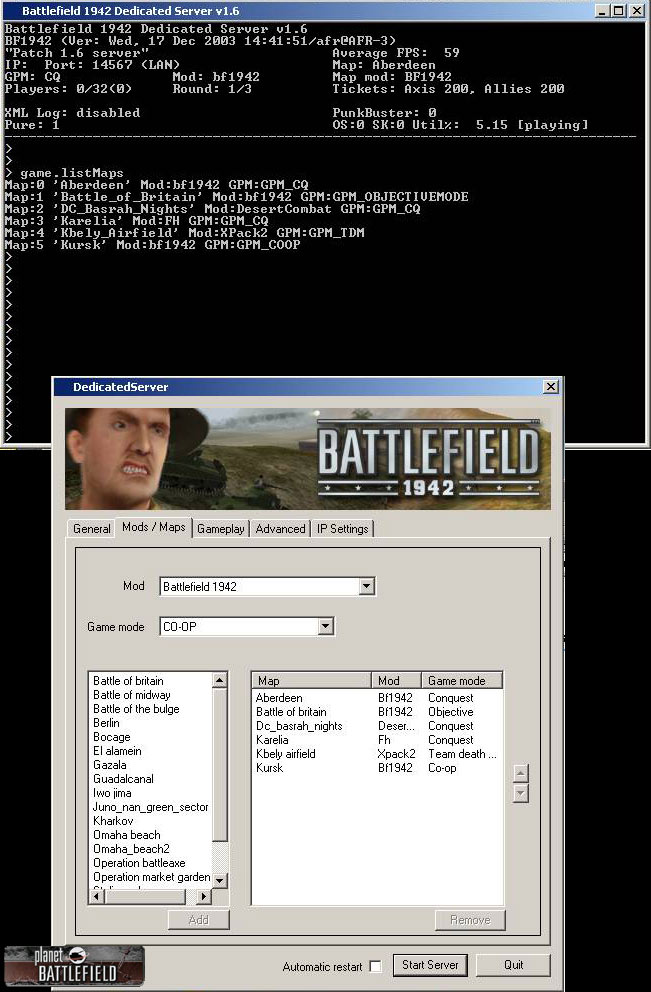Select Karelia row in rotation table
The image size is (651, 992).
pos(377,740)
